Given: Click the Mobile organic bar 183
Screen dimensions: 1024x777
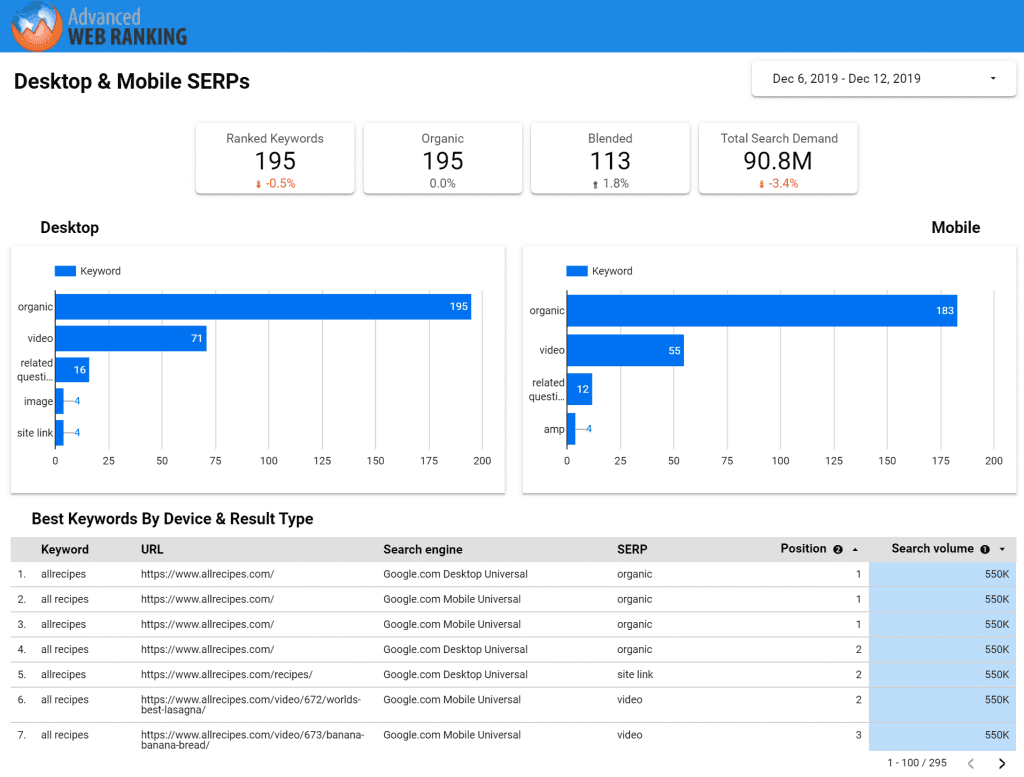Looking at the screenshot, I should point(762,311).
